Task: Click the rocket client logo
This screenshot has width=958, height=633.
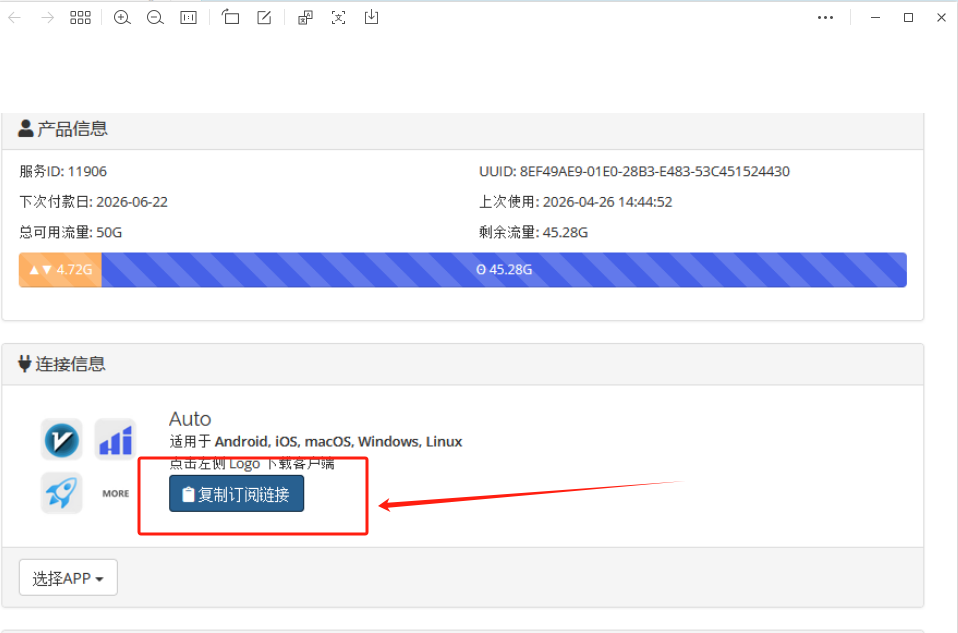Action: click(x=61, y=493)
